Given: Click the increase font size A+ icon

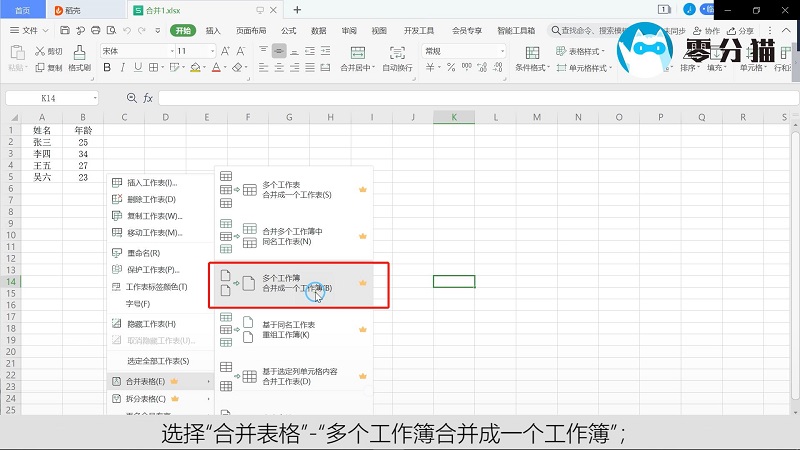Looking at the screenshot, I should 225,51.
